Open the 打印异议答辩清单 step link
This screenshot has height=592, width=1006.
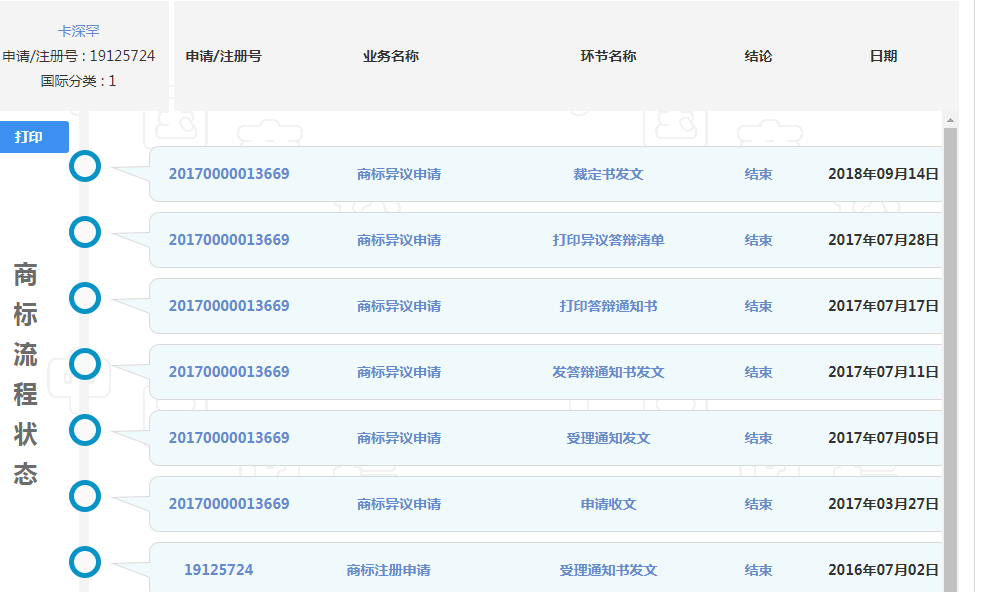click(610, 240)
